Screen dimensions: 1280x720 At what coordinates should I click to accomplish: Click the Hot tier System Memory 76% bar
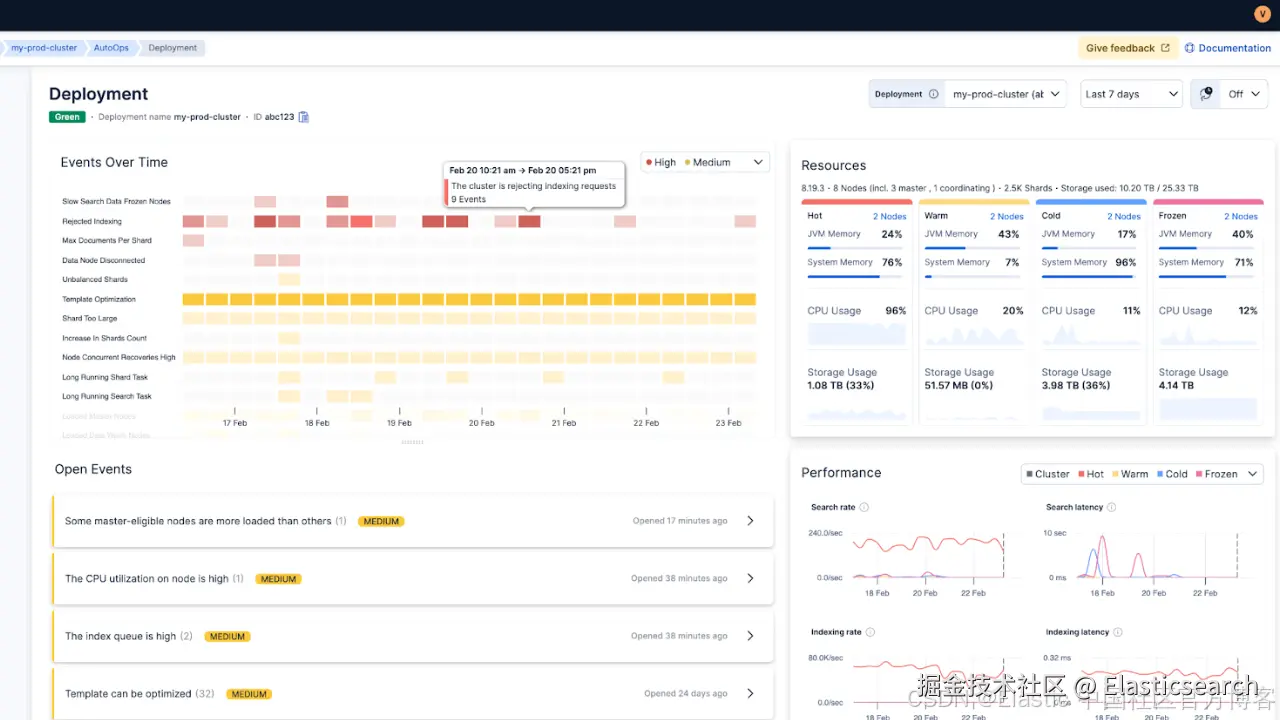[x=855, y=276]
